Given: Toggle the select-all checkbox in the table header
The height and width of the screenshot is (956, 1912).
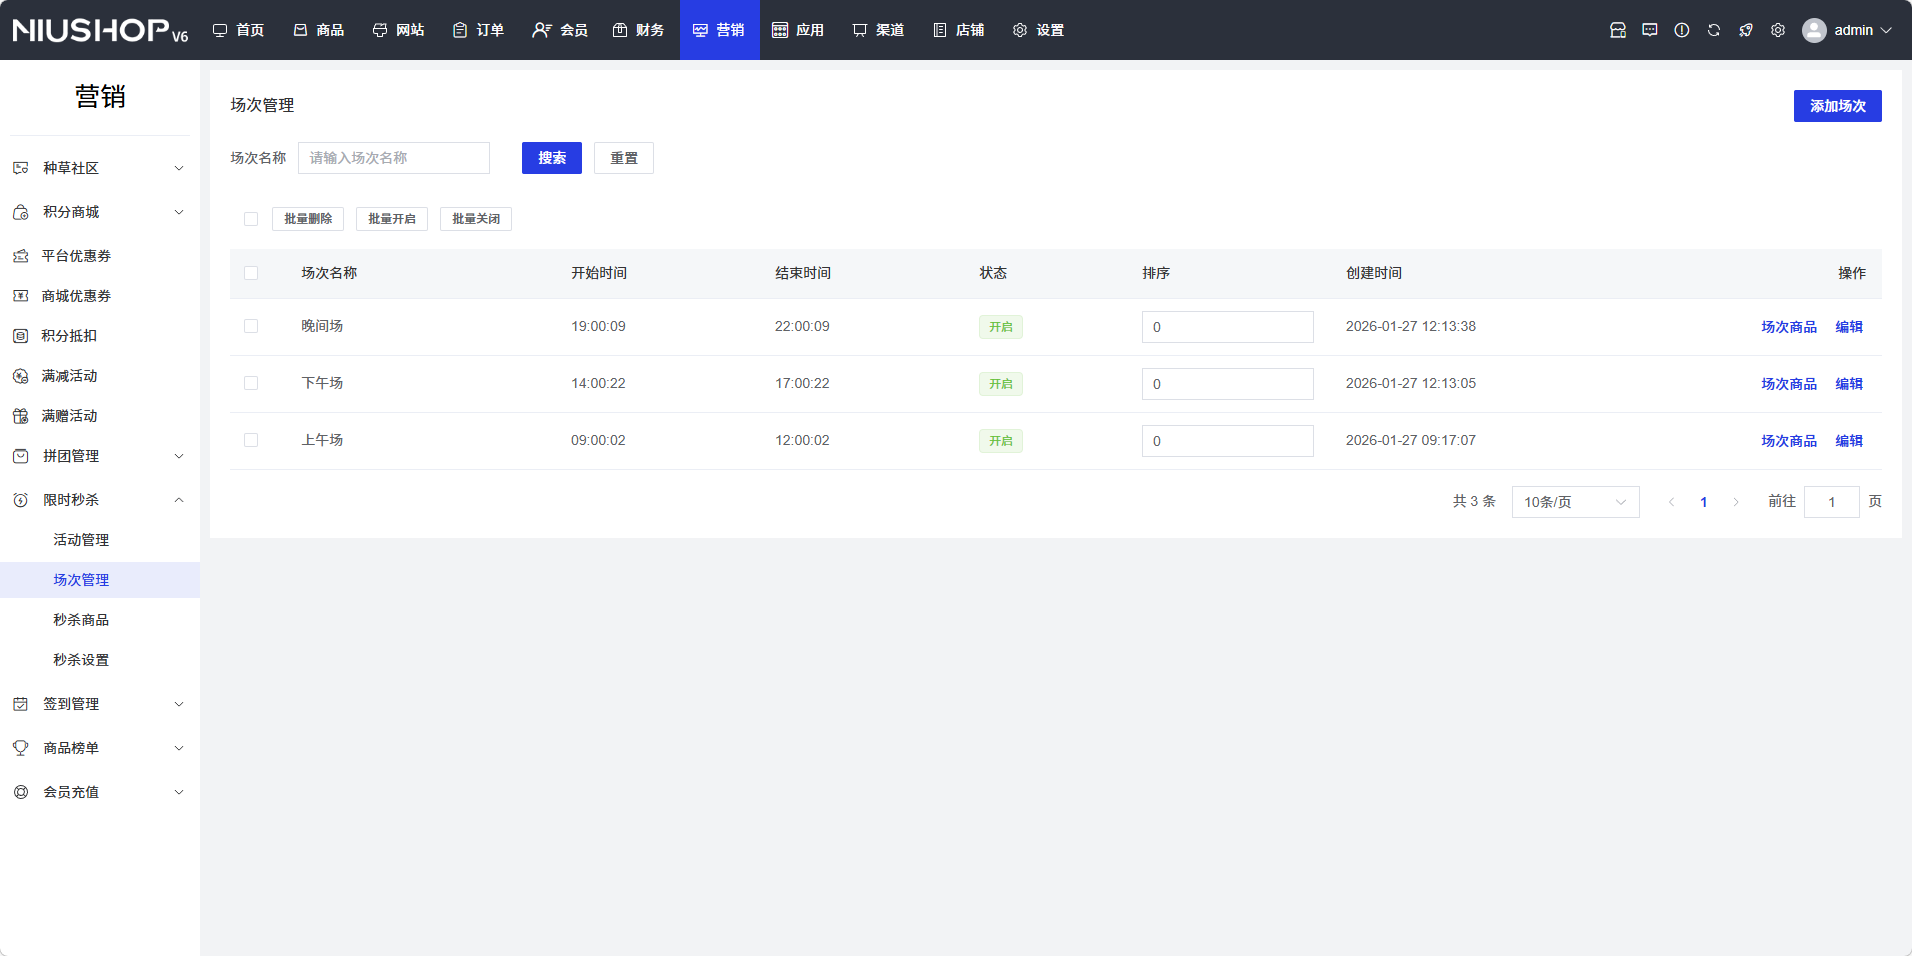Looking at the screenshot, I should click(x=251, y=273).
